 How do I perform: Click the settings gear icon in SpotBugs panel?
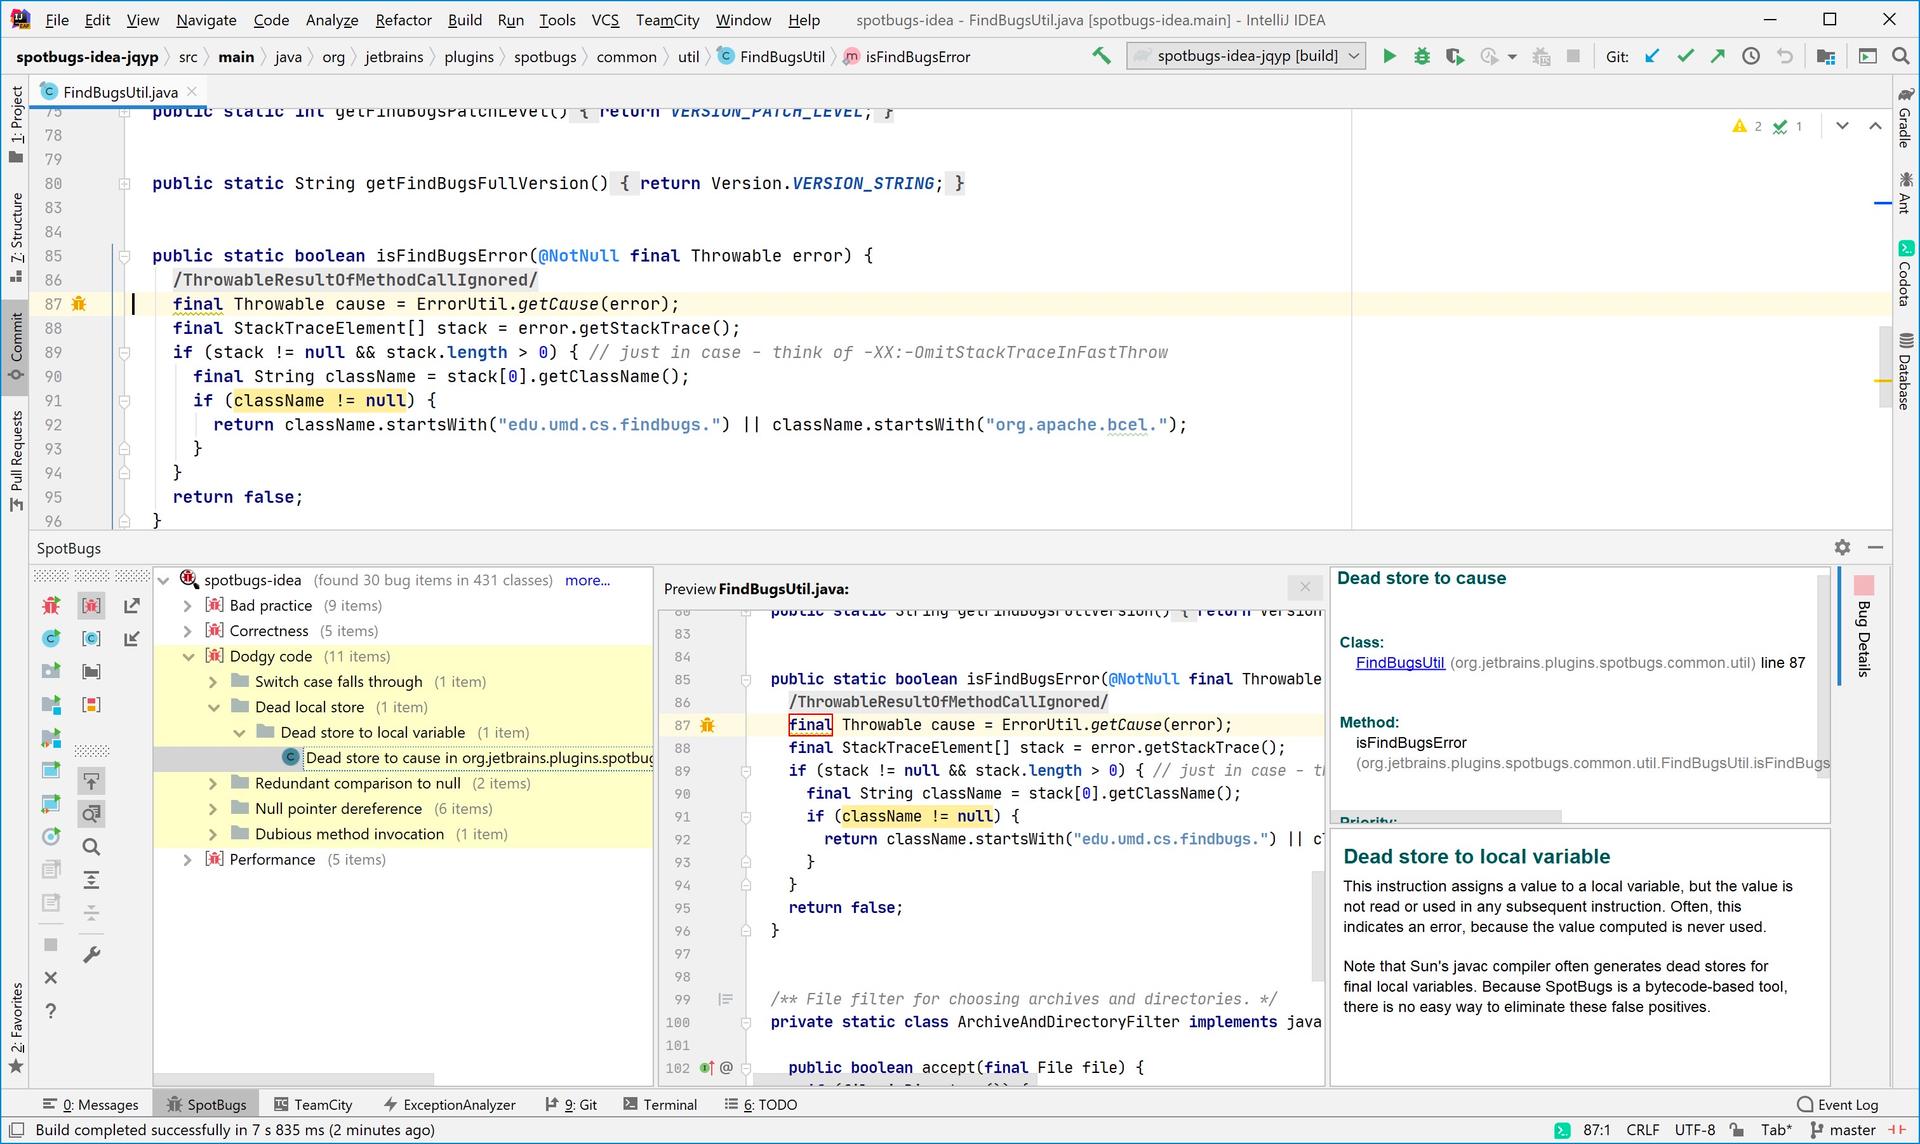1842,545
